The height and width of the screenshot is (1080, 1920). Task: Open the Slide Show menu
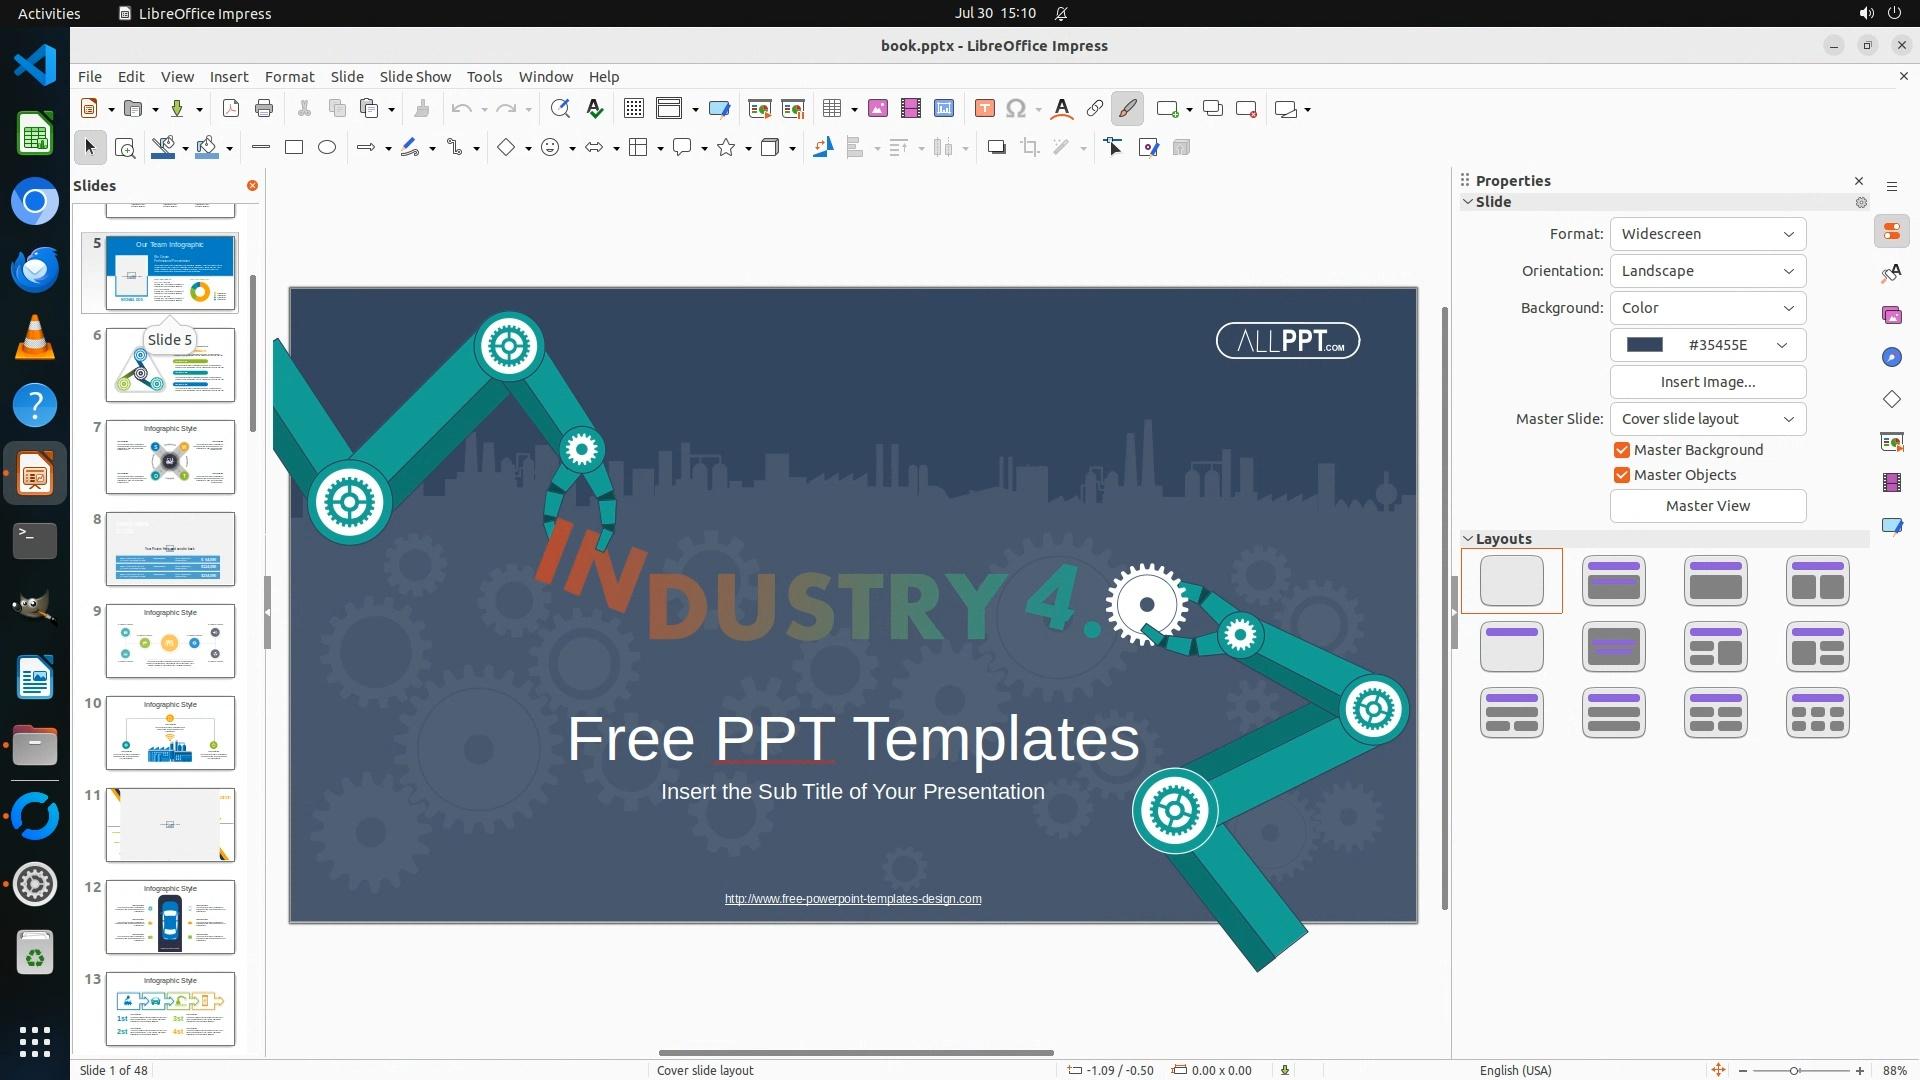tap(415, 76)
